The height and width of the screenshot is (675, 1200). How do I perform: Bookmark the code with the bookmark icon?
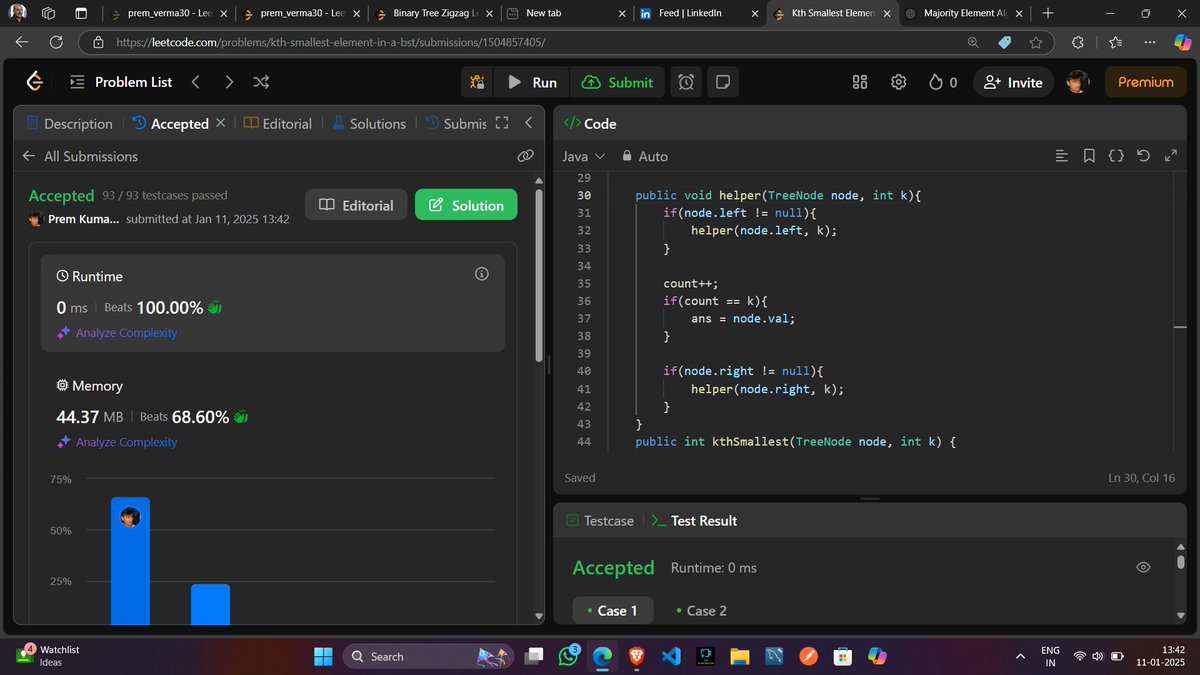click(1089, 156)
